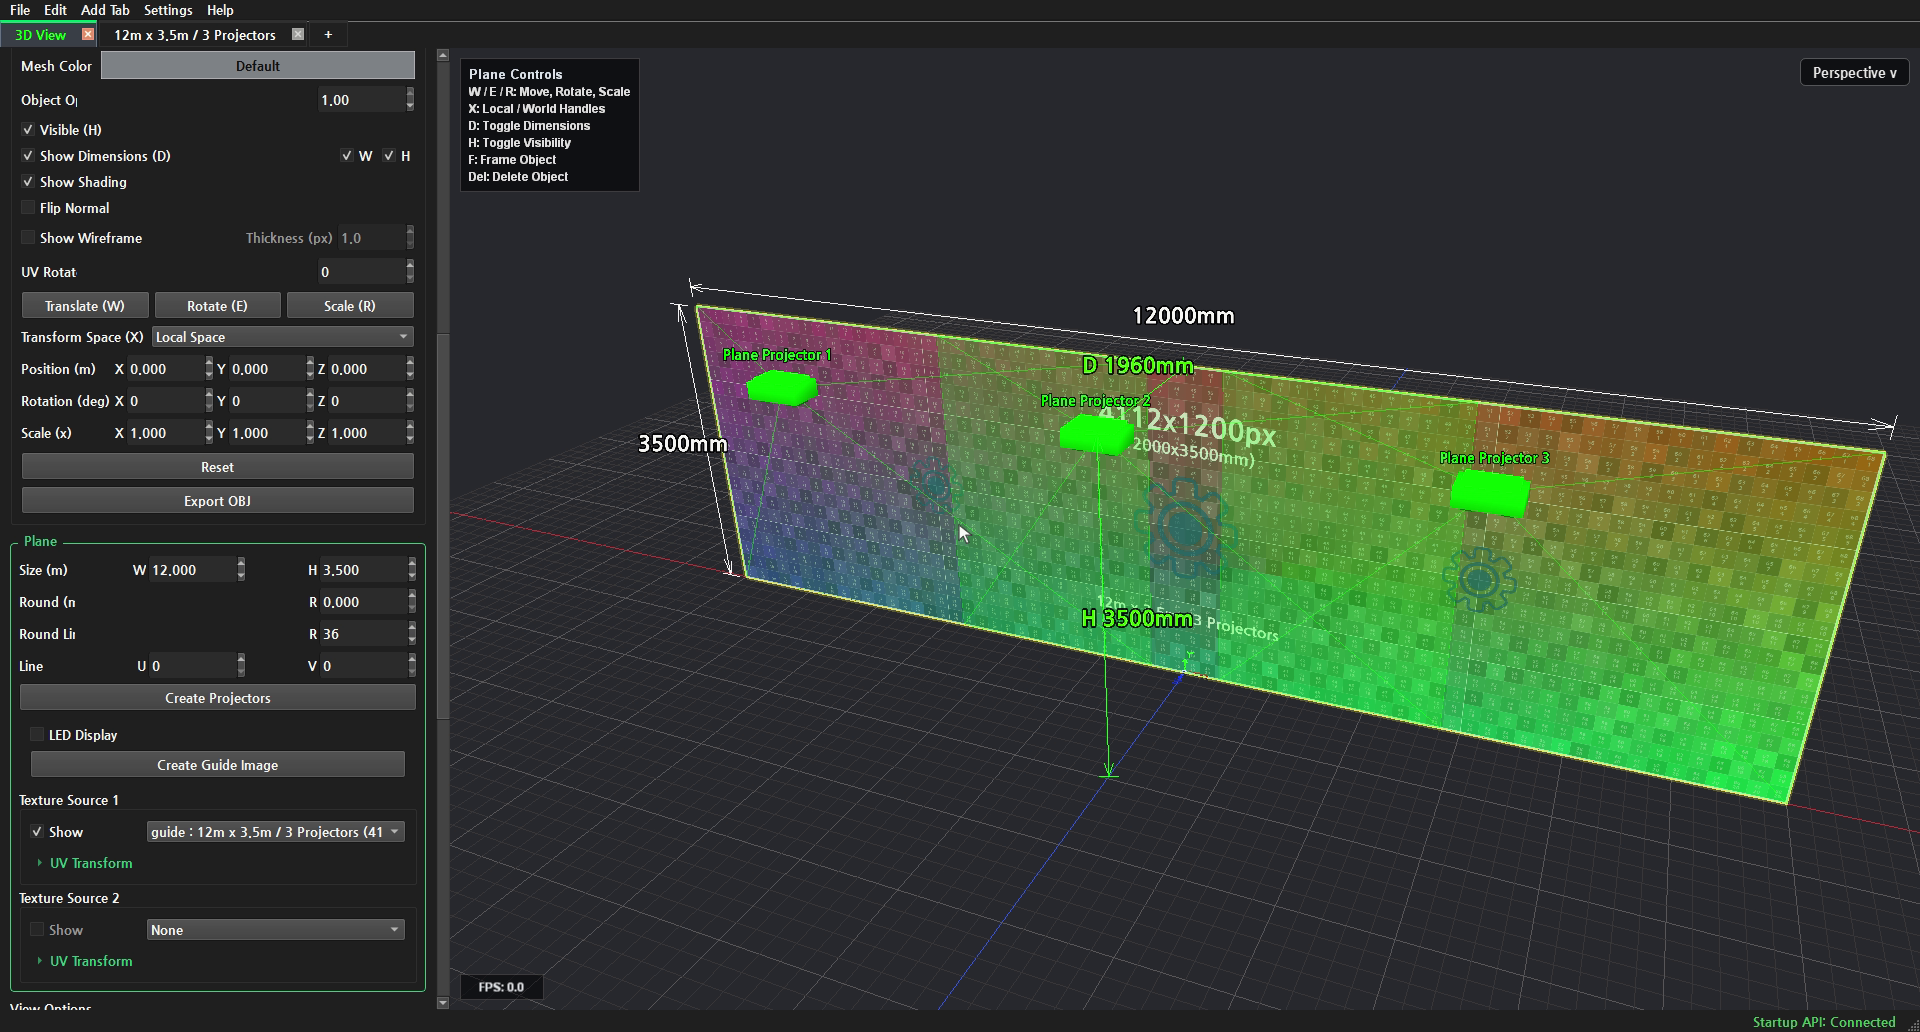1920x1032 pixels.
Task: Click the Size W spinner arrows
Action: (241, 570)
